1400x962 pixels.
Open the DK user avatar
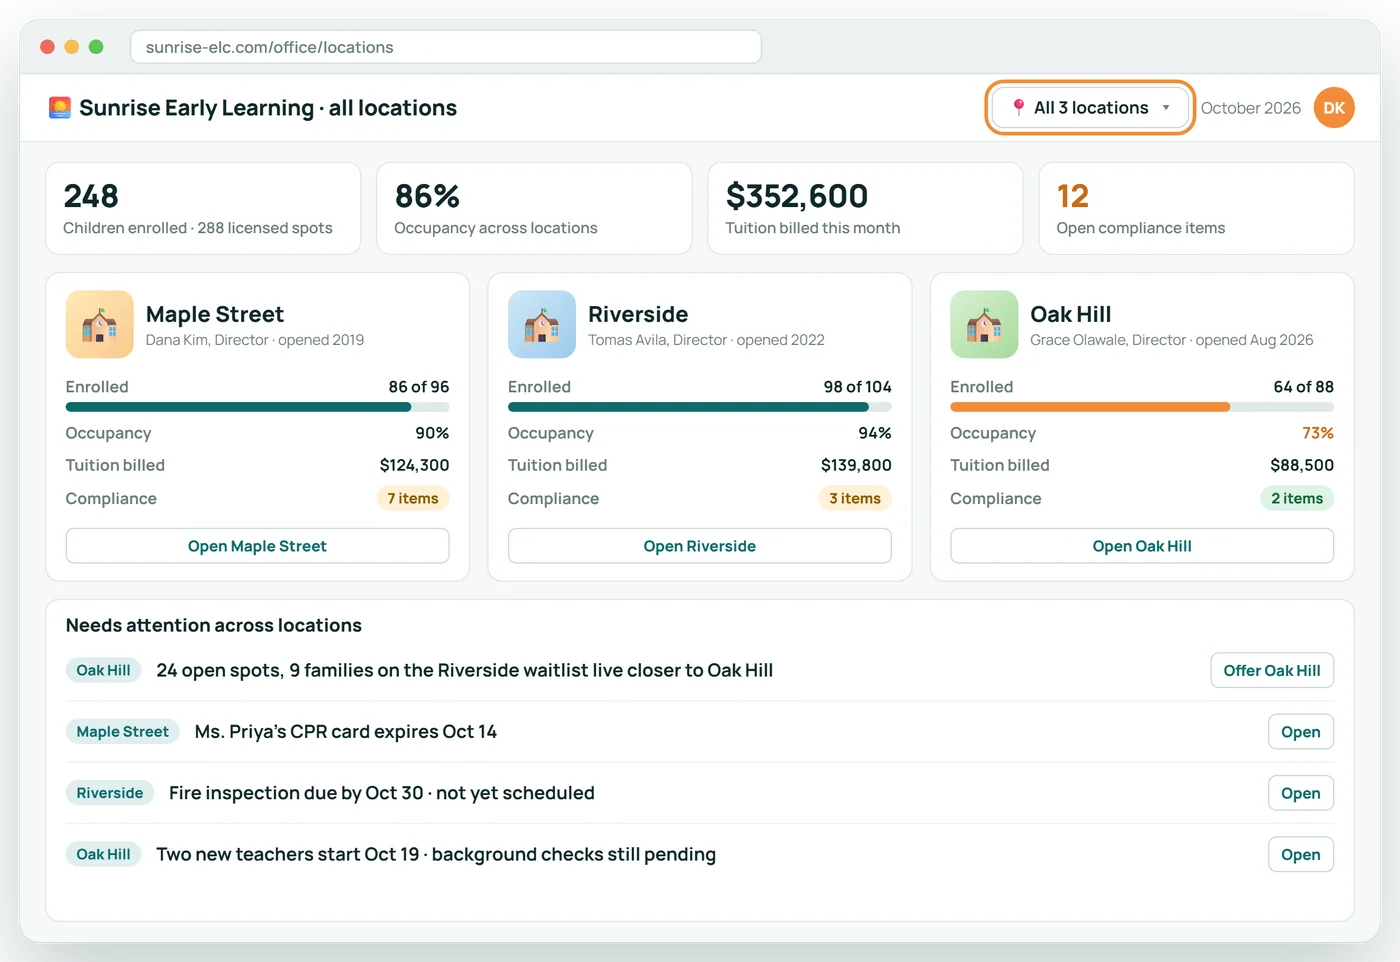1334,108
